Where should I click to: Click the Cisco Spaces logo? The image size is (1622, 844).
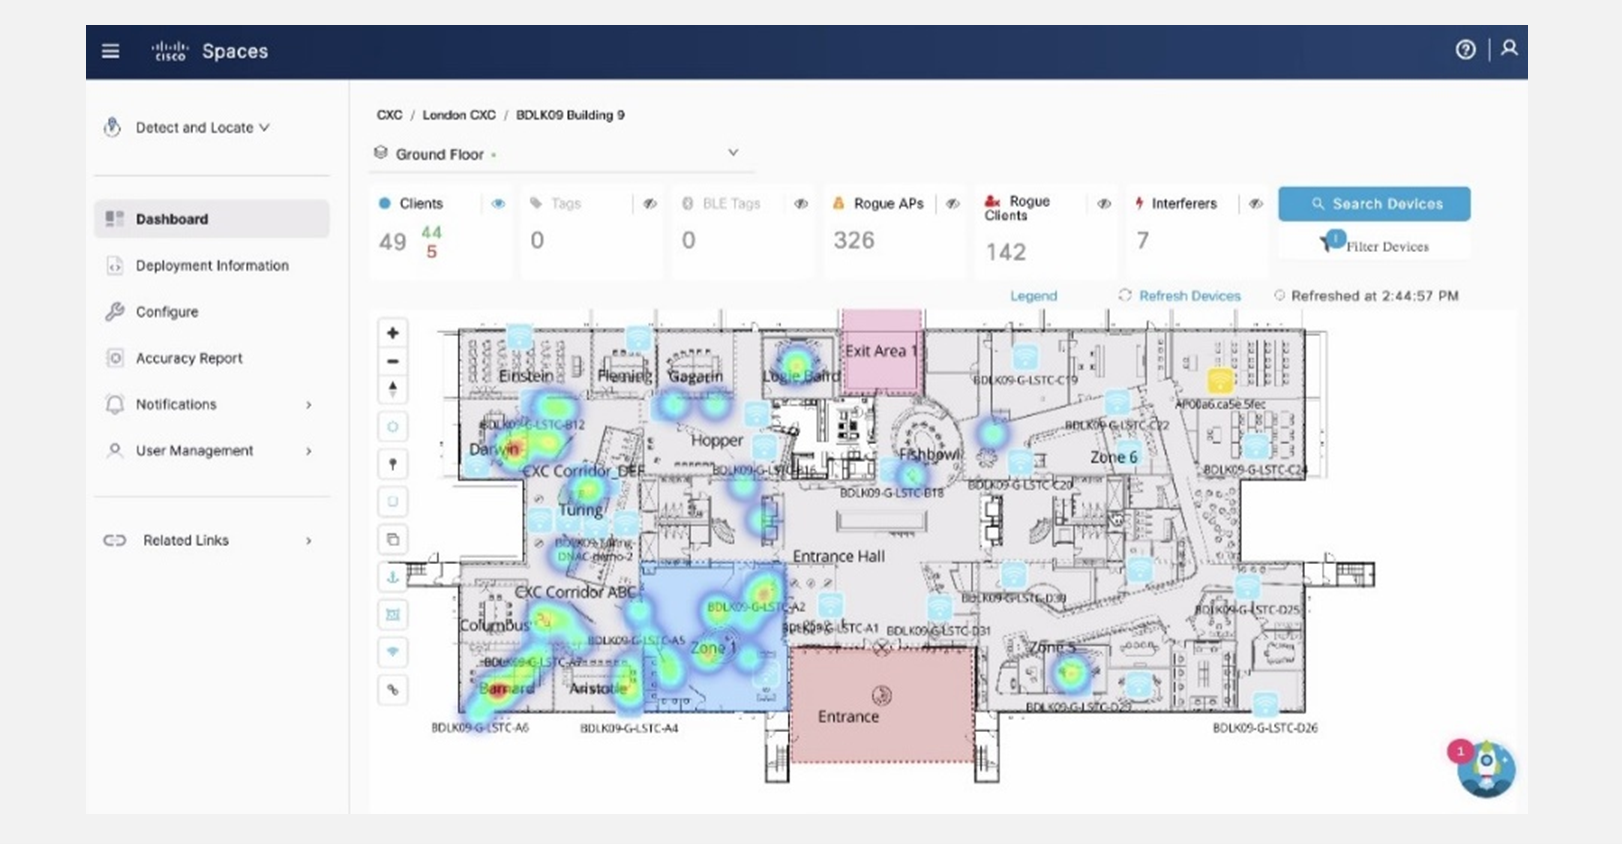[x=210, y=51]
